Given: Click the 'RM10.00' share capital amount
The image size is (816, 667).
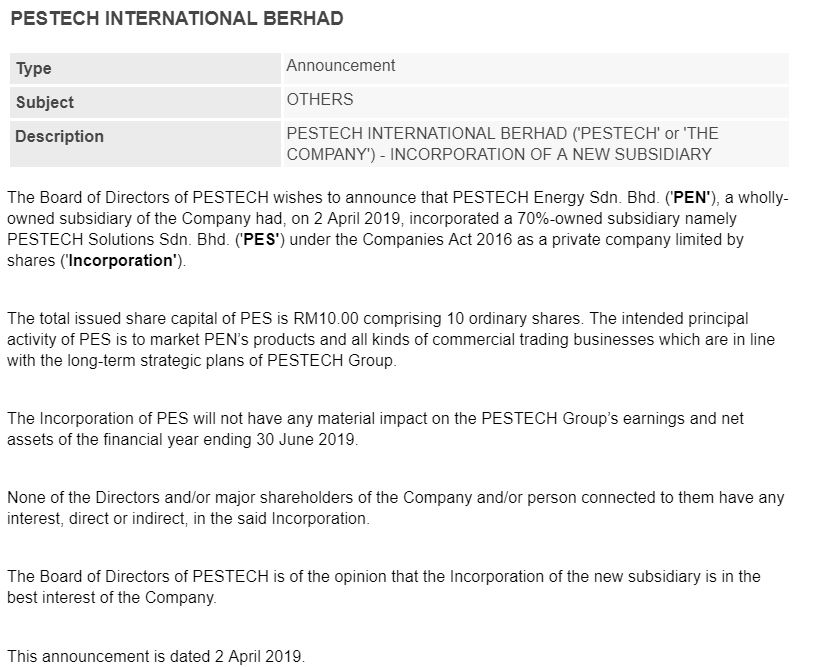Looking at the screenshot, I should coord(326,318).
